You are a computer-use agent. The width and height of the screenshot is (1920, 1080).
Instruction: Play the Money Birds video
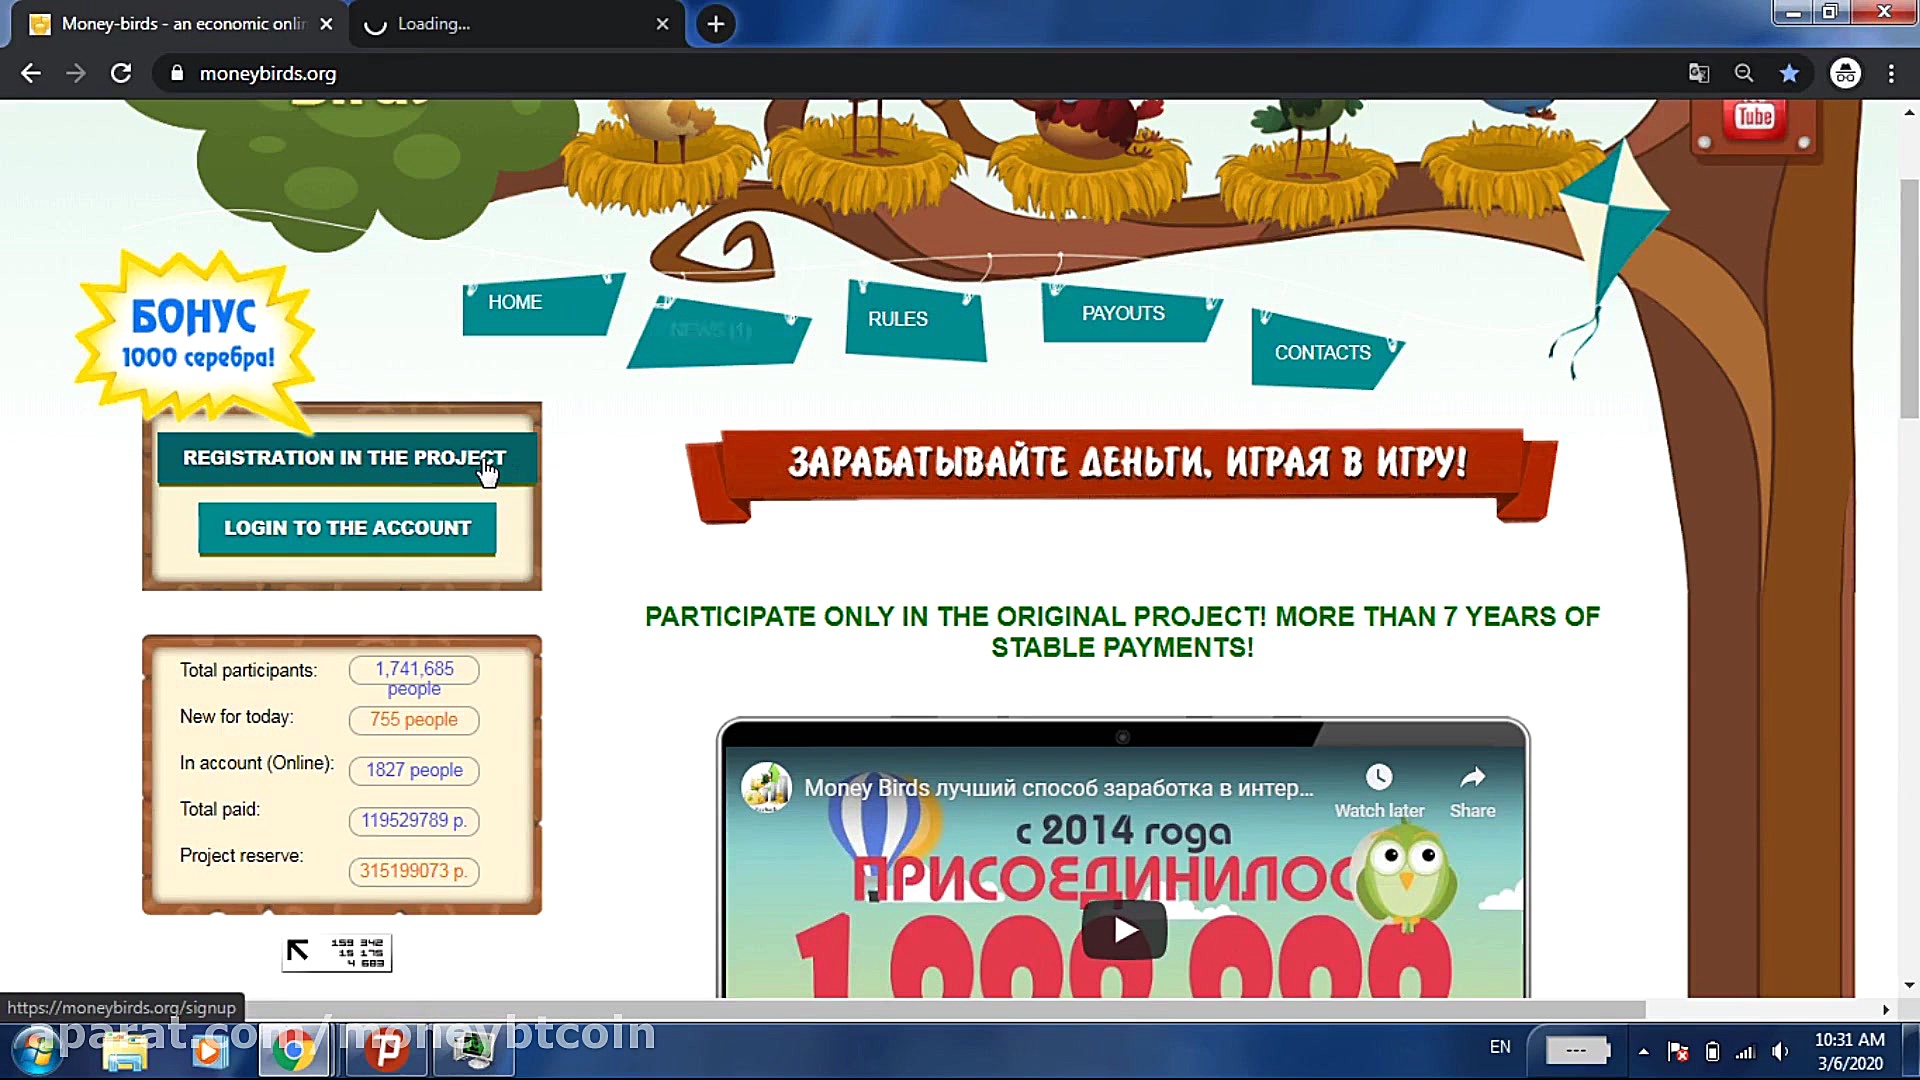(1124, 930)
